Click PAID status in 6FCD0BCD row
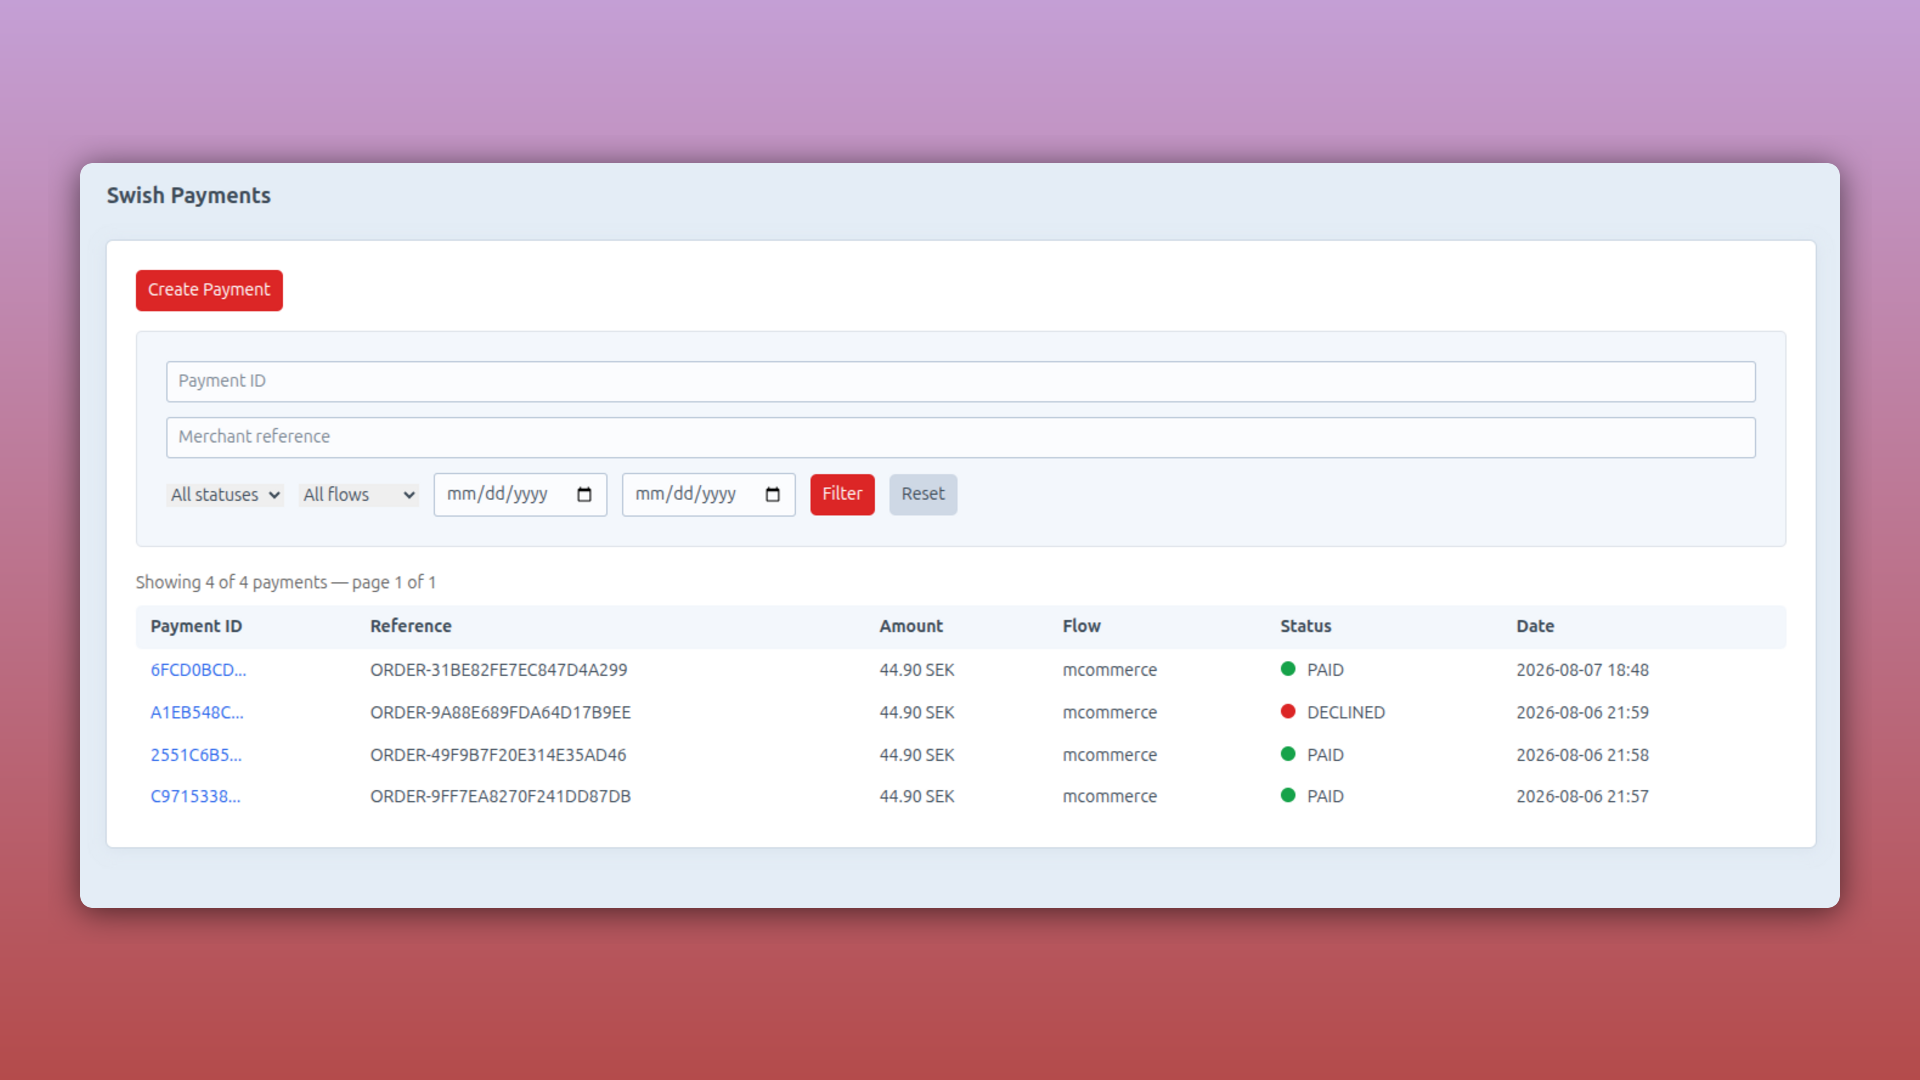 (x=1325, y=670)
